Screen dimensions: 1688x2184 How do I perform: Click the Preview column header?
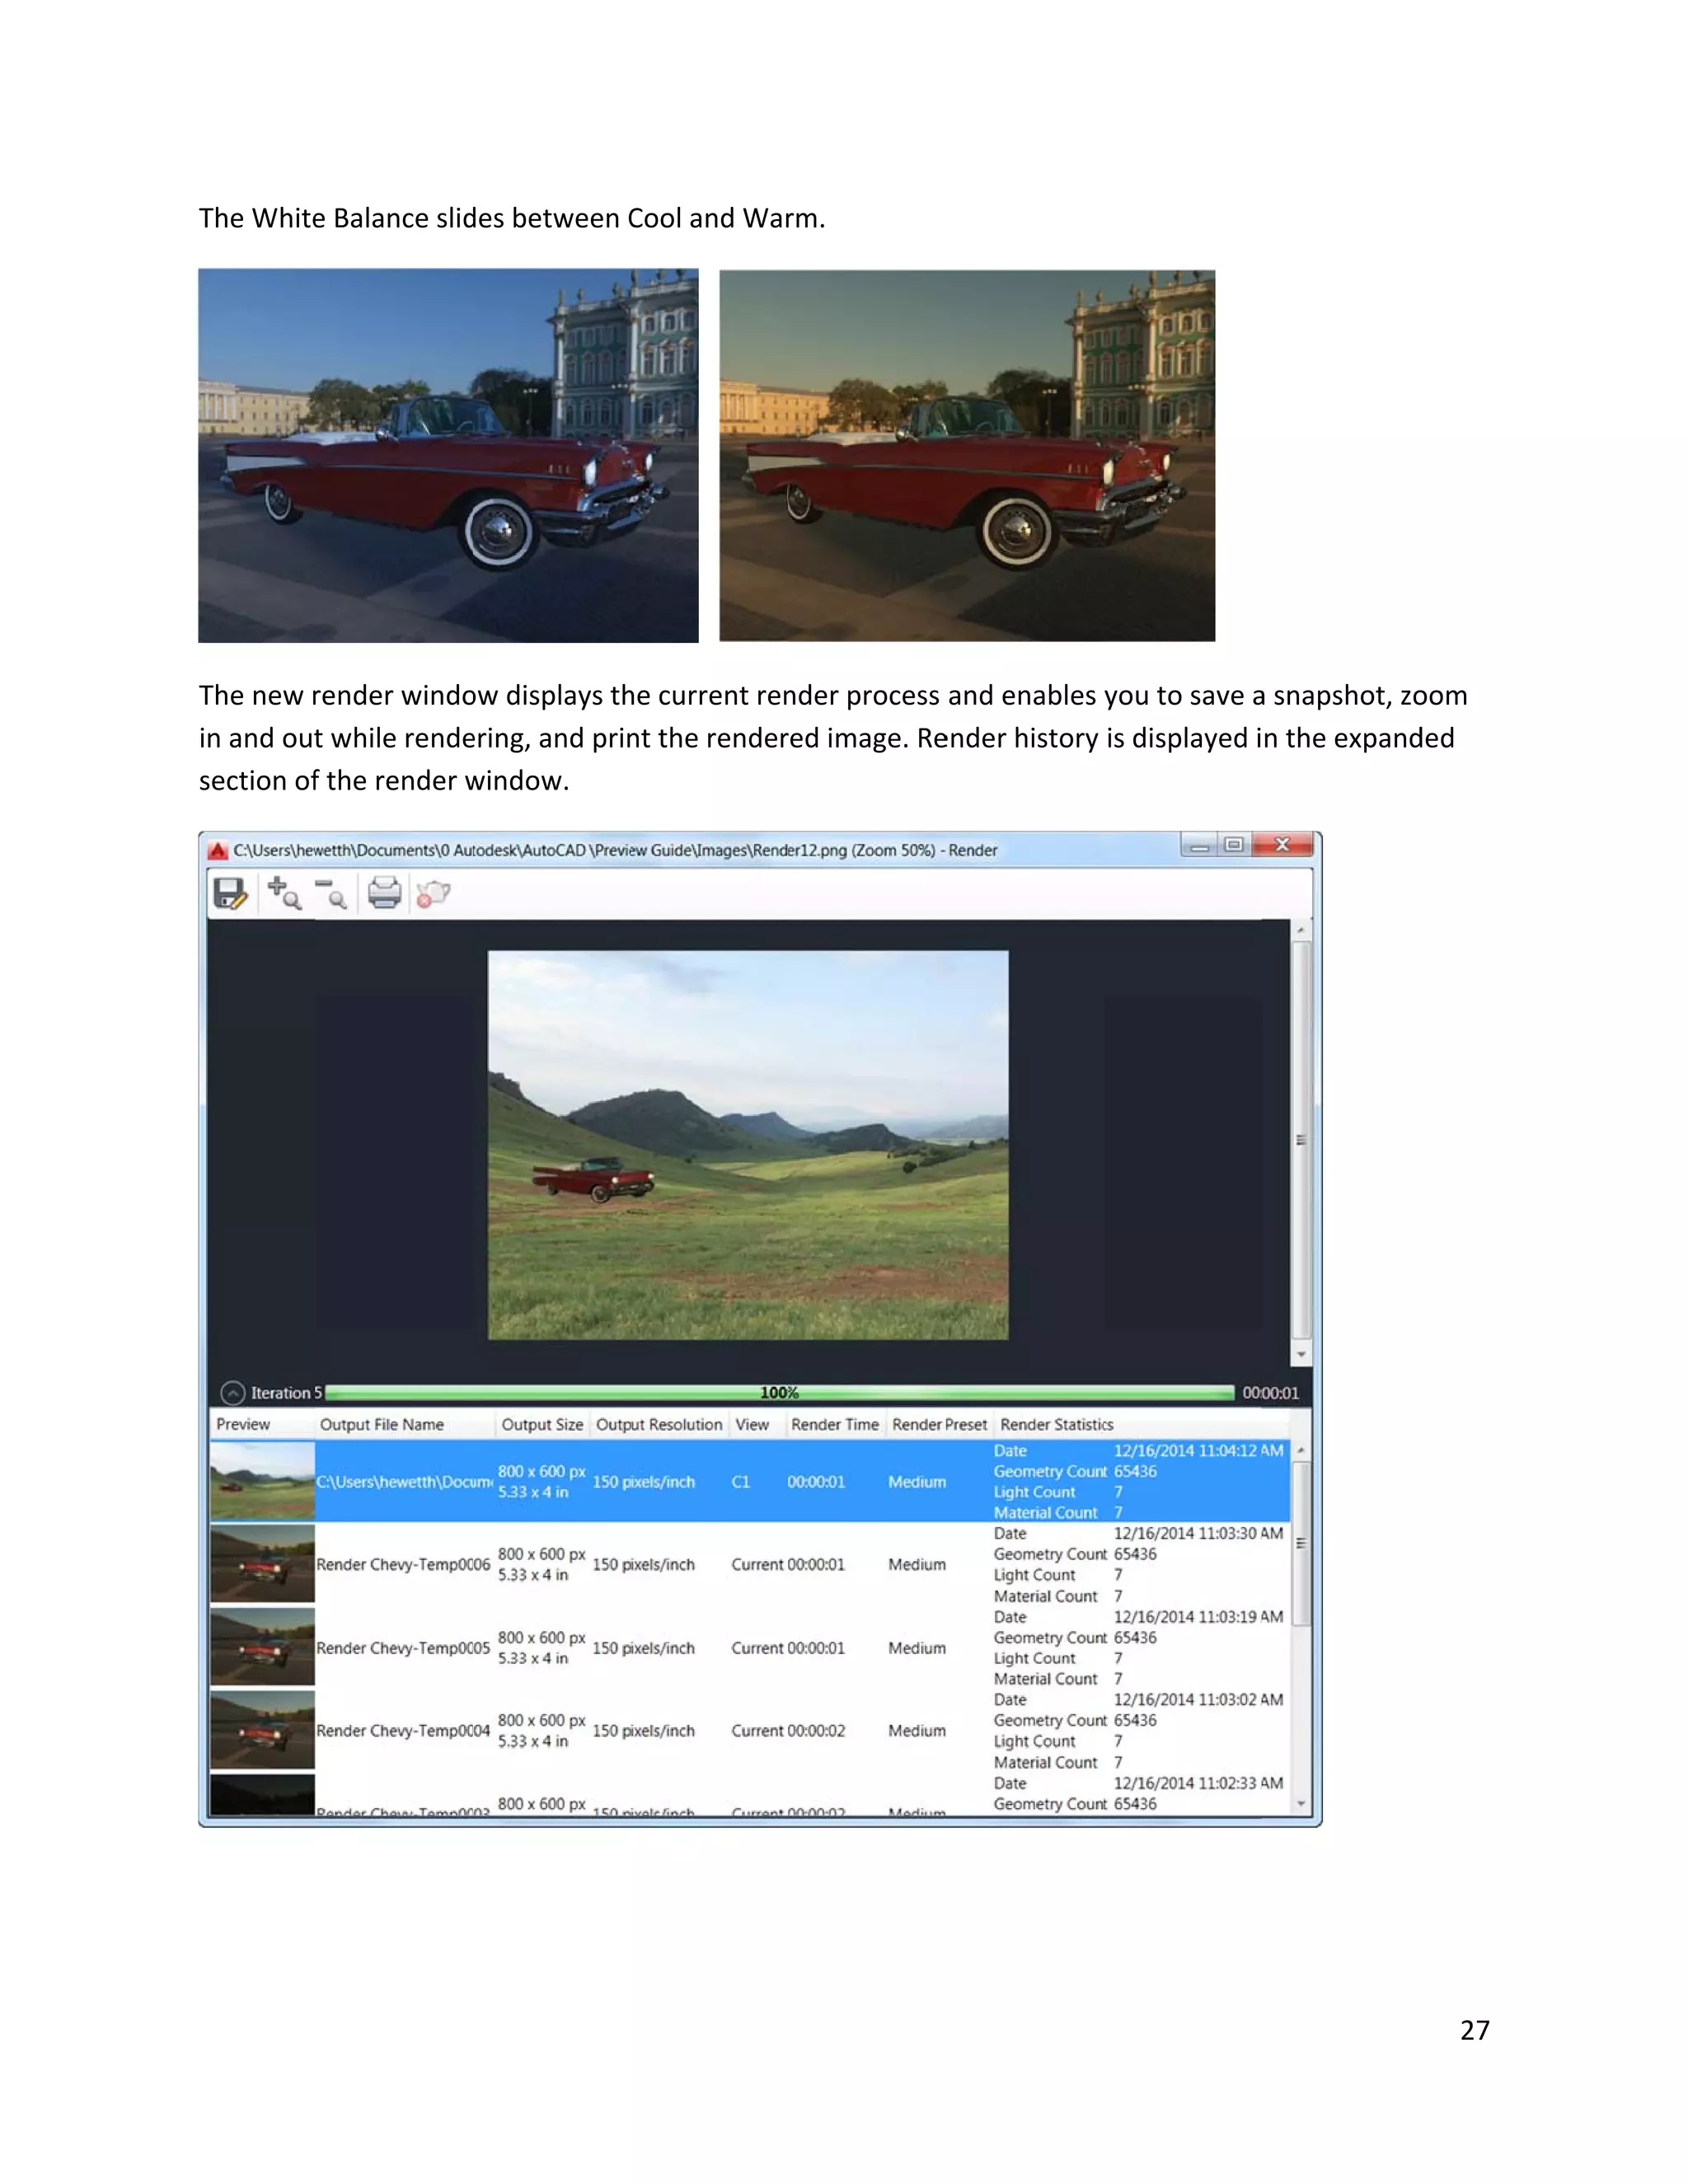pos(243,1424)
